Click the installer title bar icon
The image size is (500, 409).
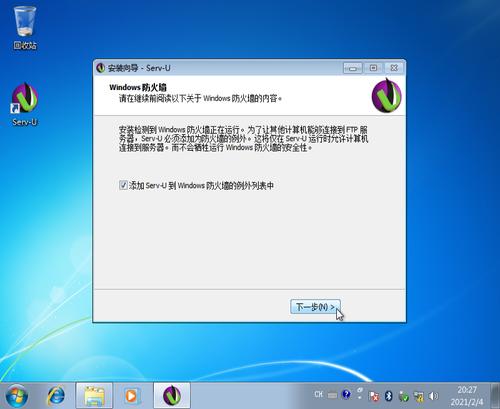(101, 68)
